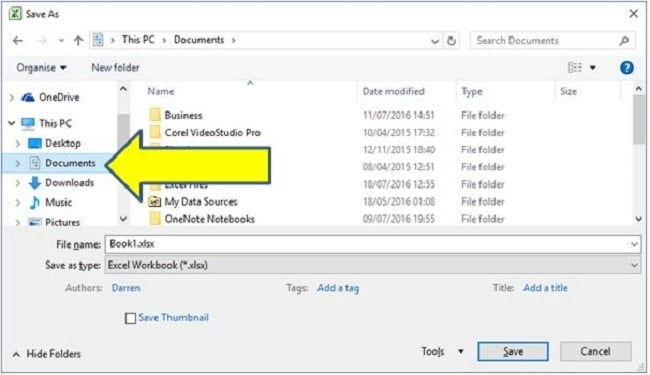Click the Back navigation arrow
The image size is (650, 375).
point(18,41)
